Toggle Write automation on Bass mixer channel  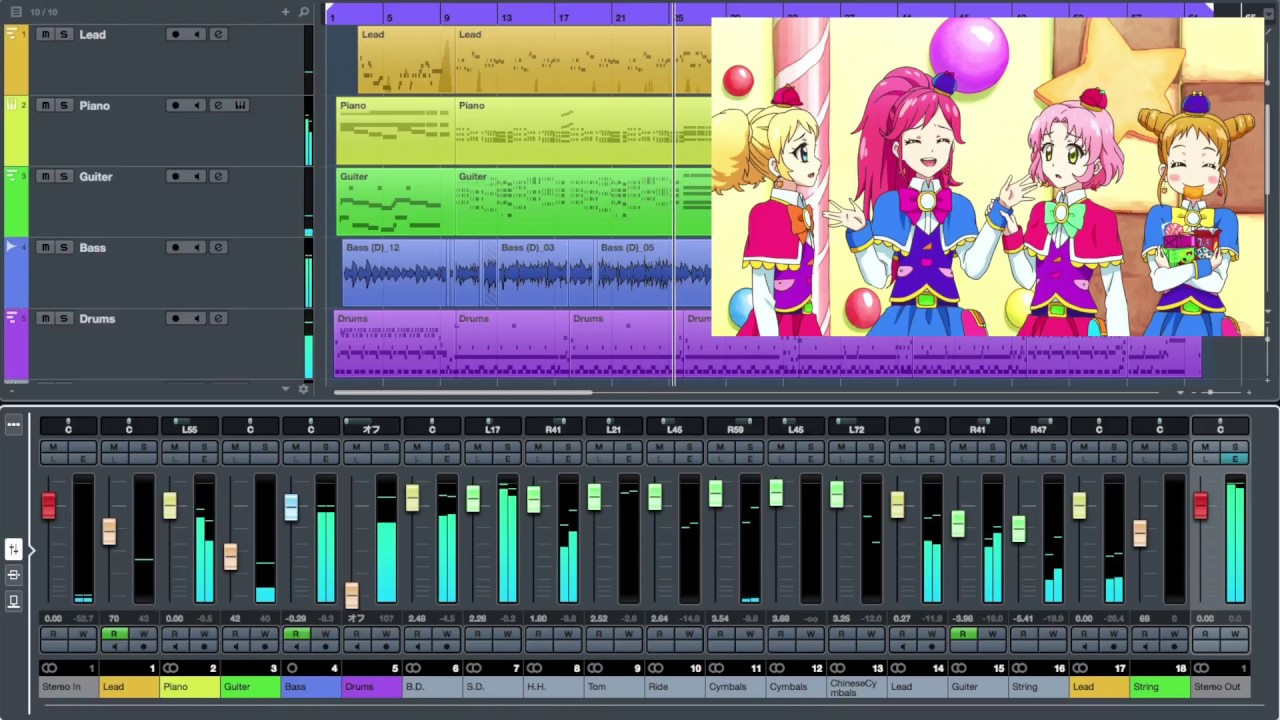point(325,634)
